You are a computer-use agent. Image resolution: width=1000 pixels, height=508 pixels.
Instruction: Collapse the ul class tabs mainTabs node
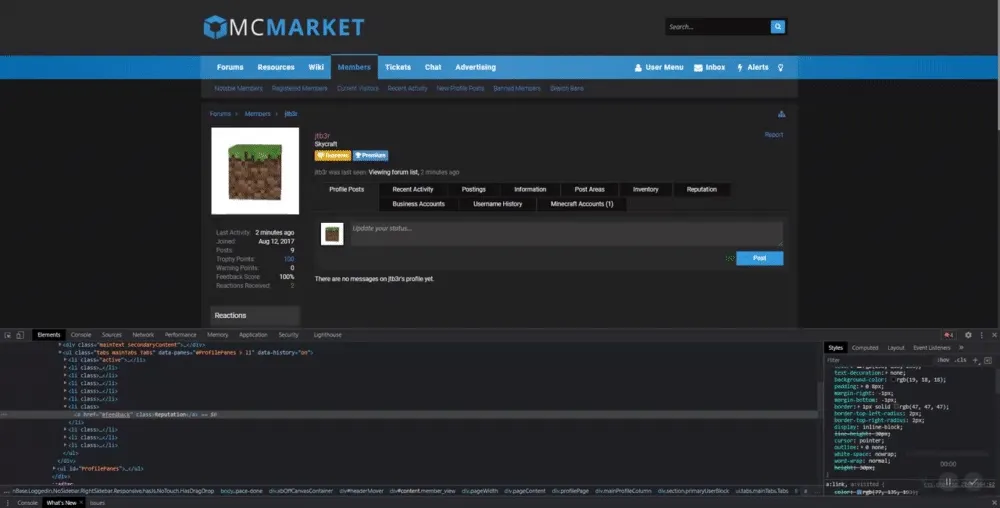point(60,352)
